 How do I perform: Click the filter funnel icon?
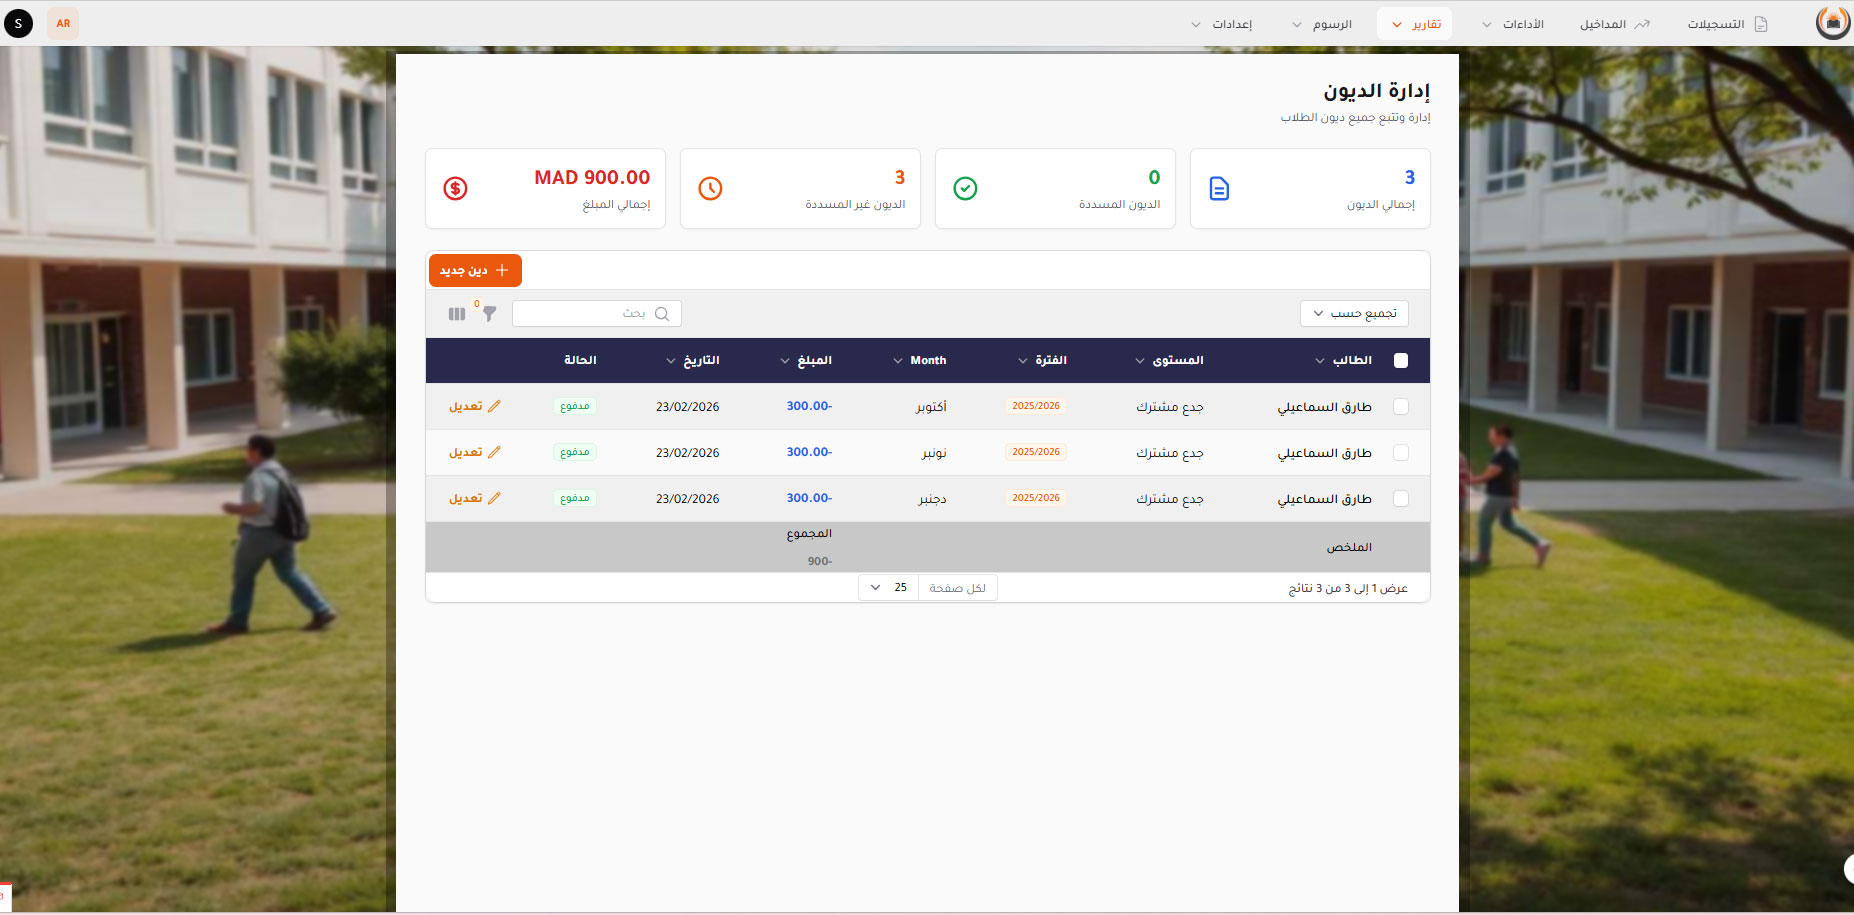coord(489,314)
